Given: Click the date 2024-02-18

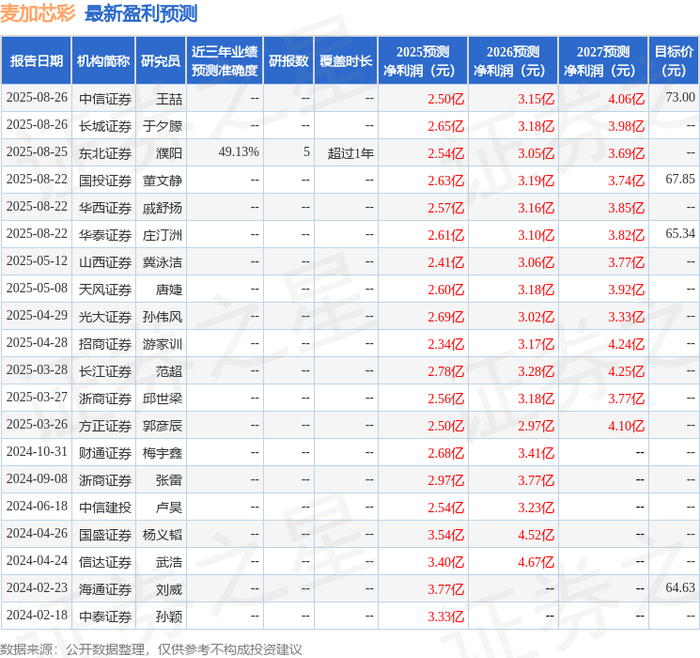Looking at the screenshot, I should (37, 615).
